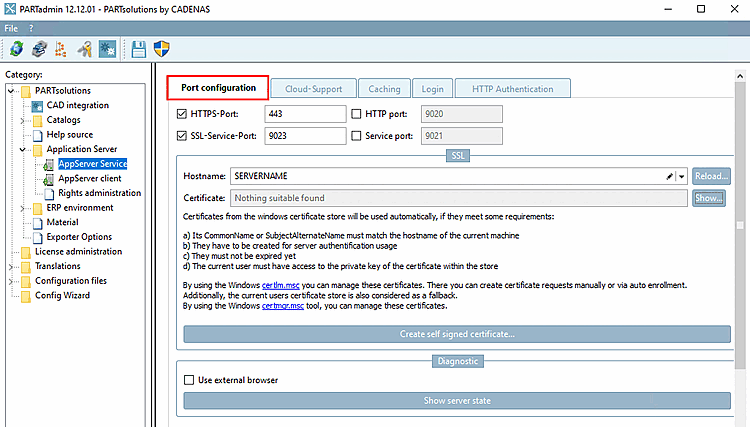Expand the Translations tree node
The height and width of the screenshot is (427, 750).
(11, 266)
